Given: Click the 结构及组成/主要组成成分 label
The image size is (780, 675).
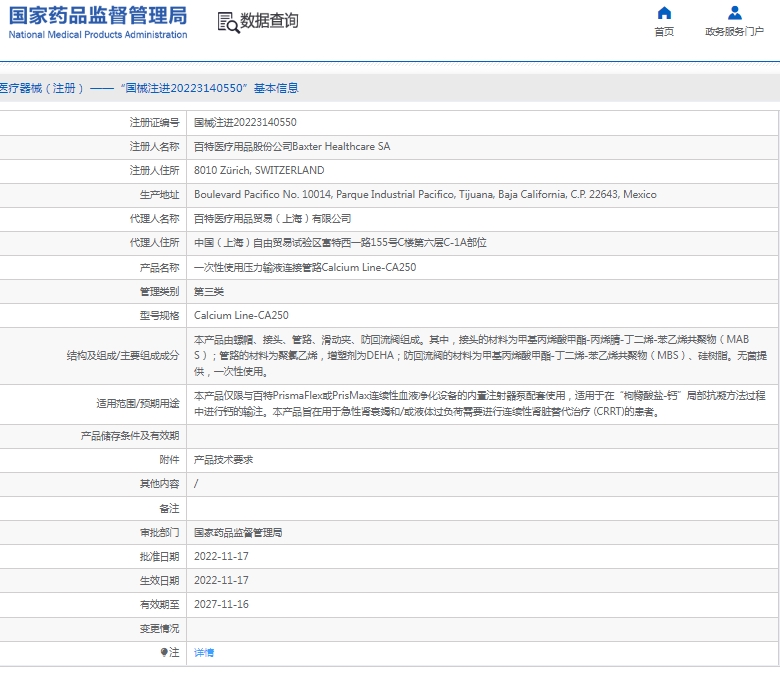Looking at the screenshot, I should pos(123,356).
